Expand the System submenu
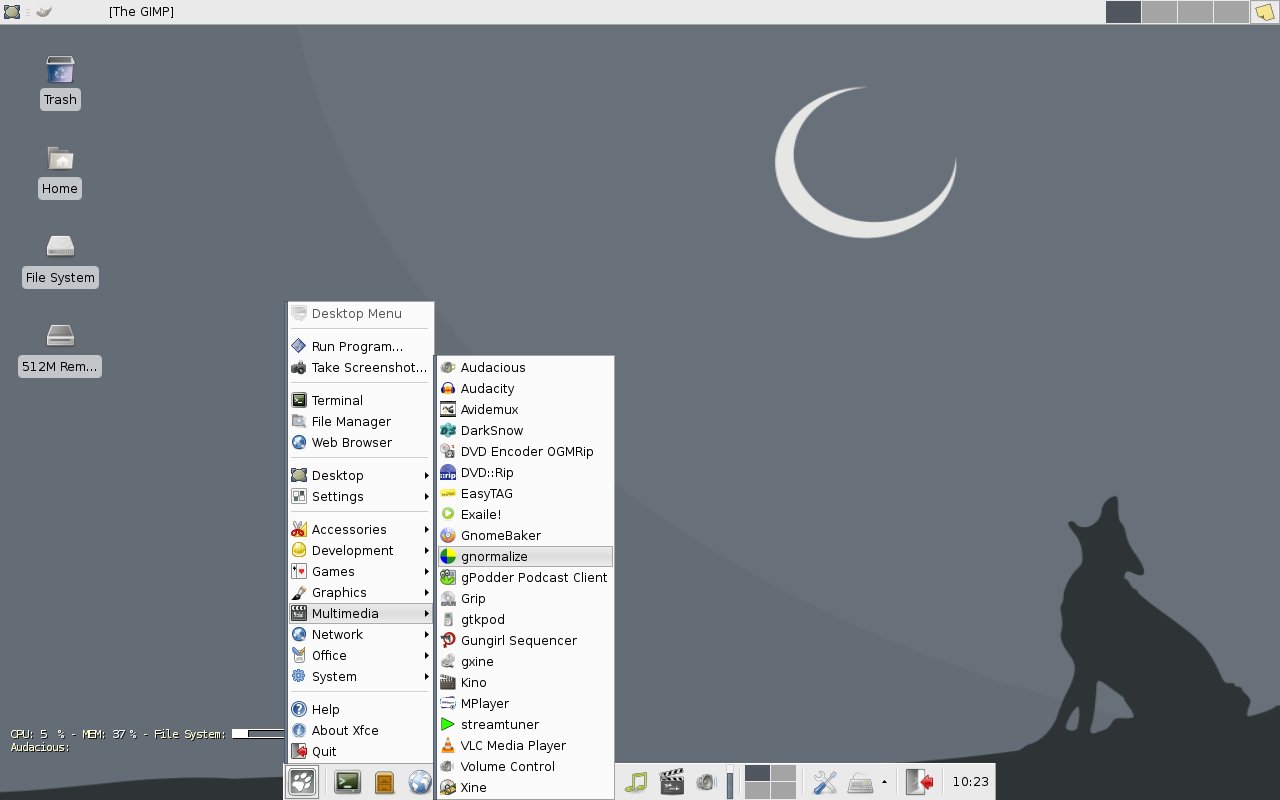 [x=361, y=676]
